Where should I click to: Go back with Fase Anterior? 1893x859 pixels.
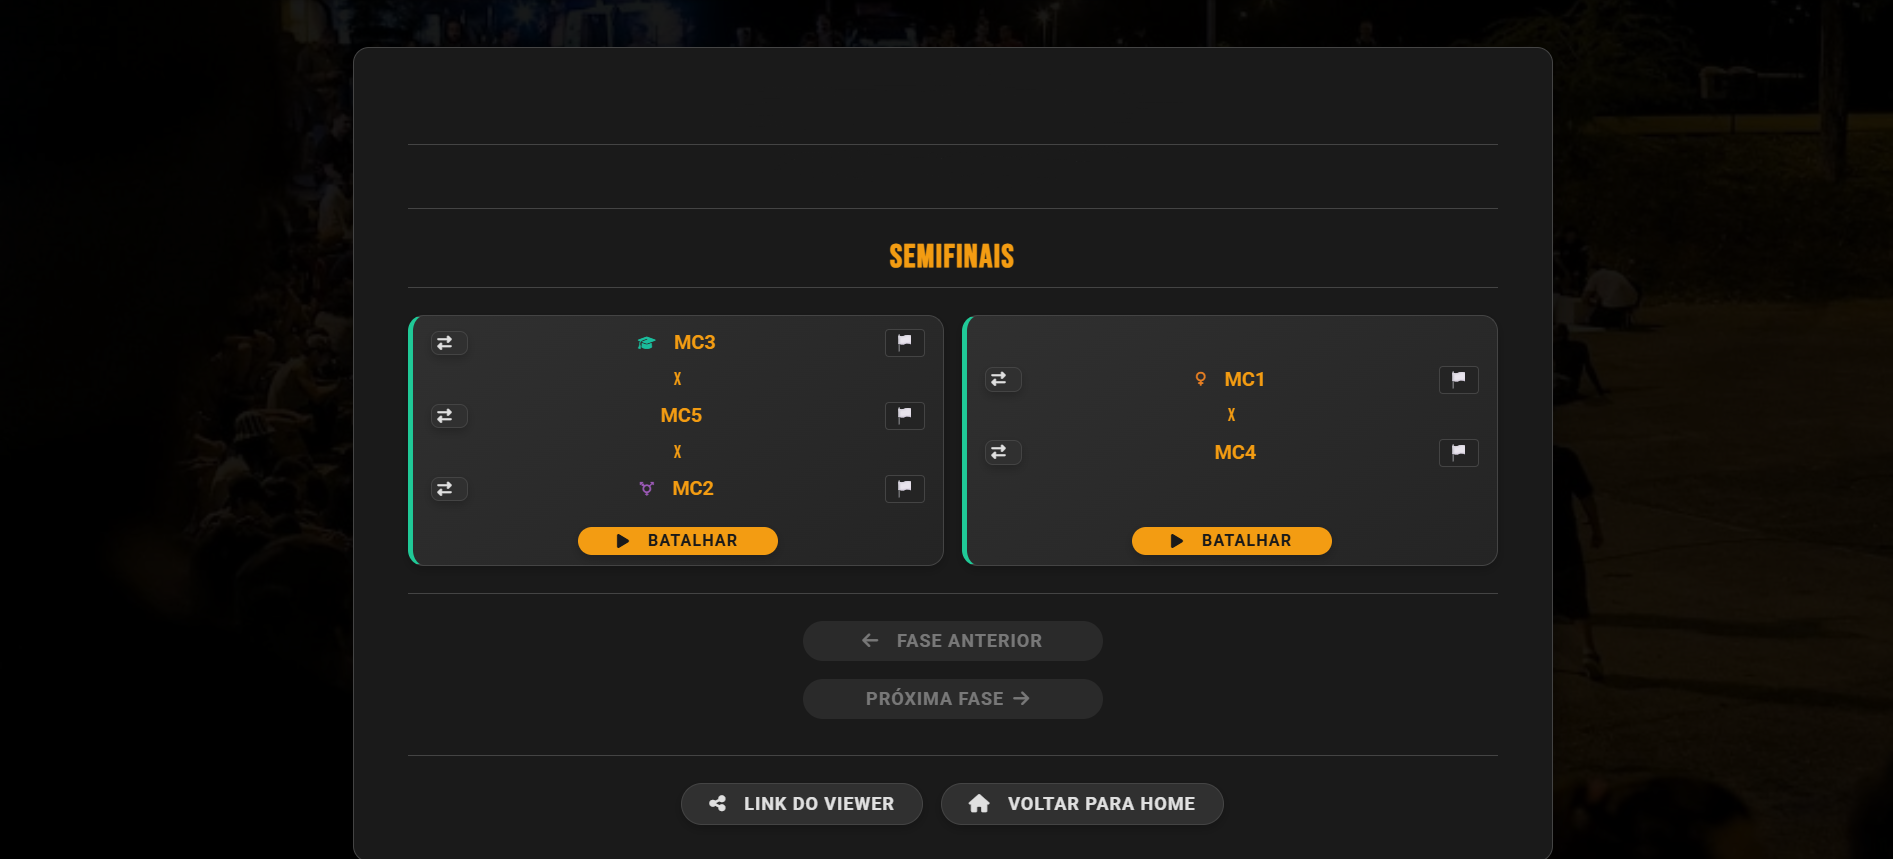(952, 641)
